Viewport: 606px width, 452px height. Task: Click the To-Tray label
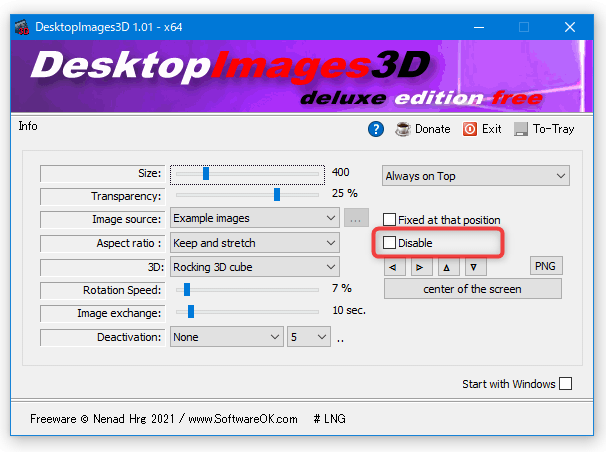(x=553, y=129)
